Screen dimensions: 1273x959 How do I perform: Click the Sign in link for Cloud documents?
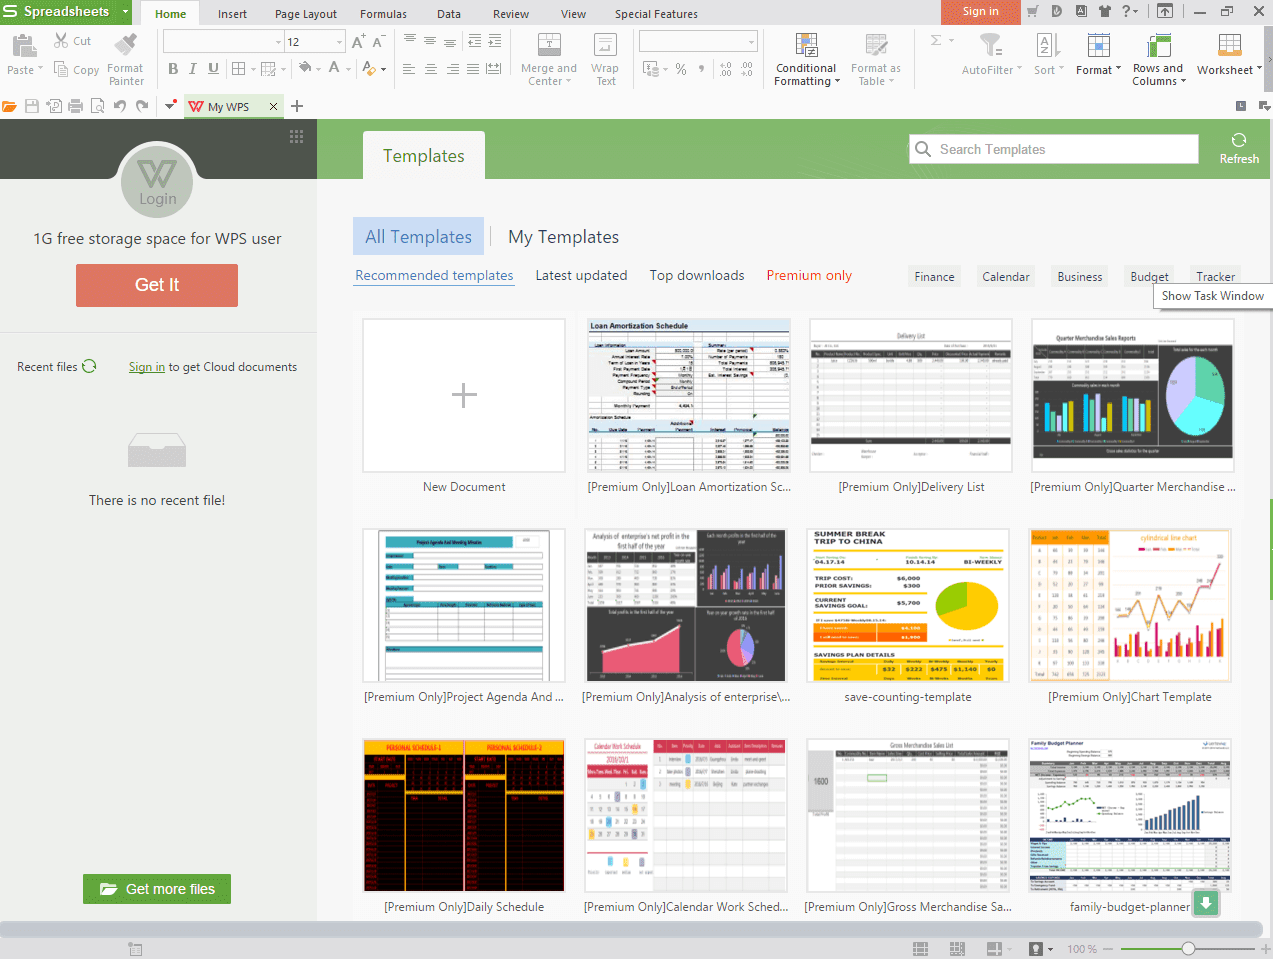146,367
